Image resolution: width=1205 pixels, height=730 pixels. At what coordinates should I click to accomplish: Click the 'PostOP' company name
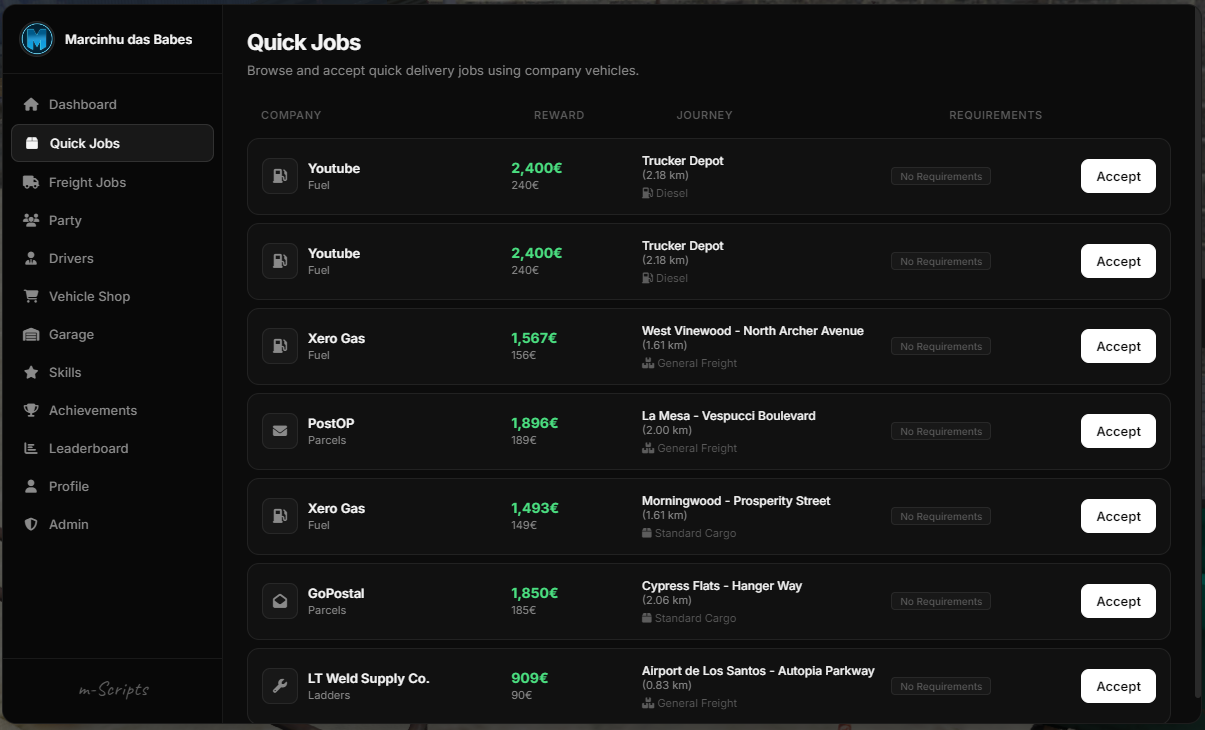331,423
